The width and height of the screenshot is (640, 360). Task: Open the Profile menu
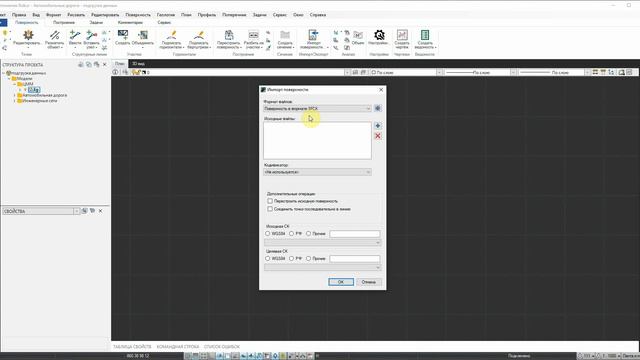pyautogui.click(x=207, y=15)
